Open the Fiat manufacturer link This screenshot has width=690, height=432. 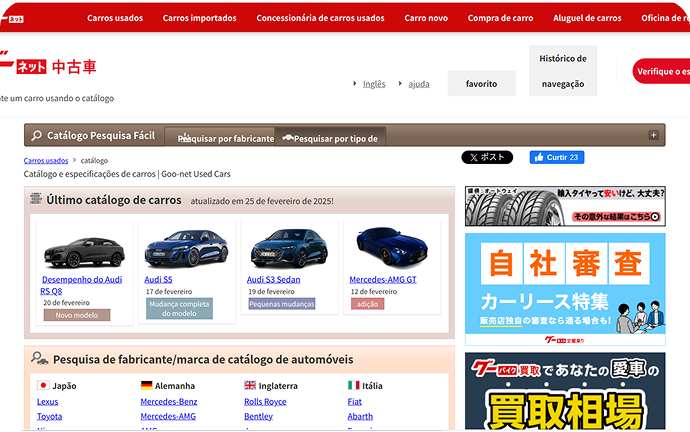point(355,402)
